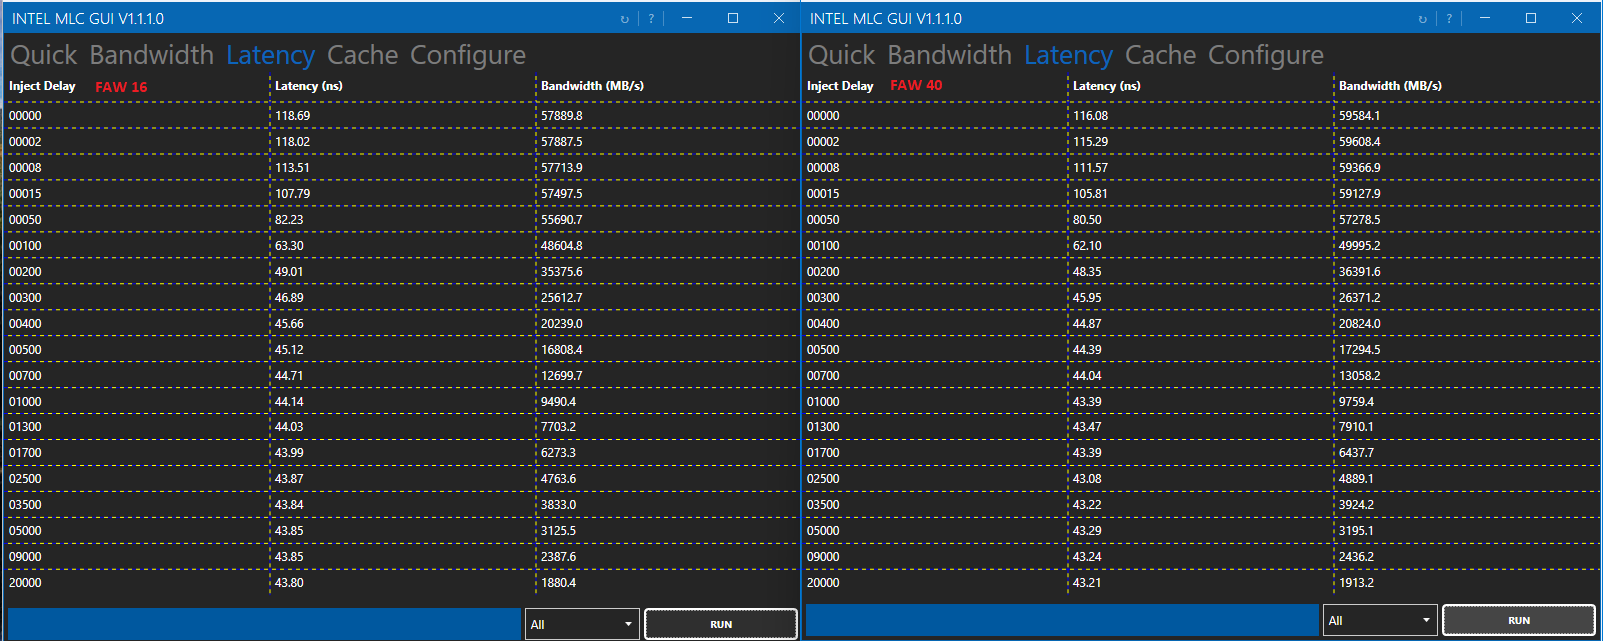Click inject delay 00700 in the FAW 40 window
1603x641 pixels.
pos(823,376)
